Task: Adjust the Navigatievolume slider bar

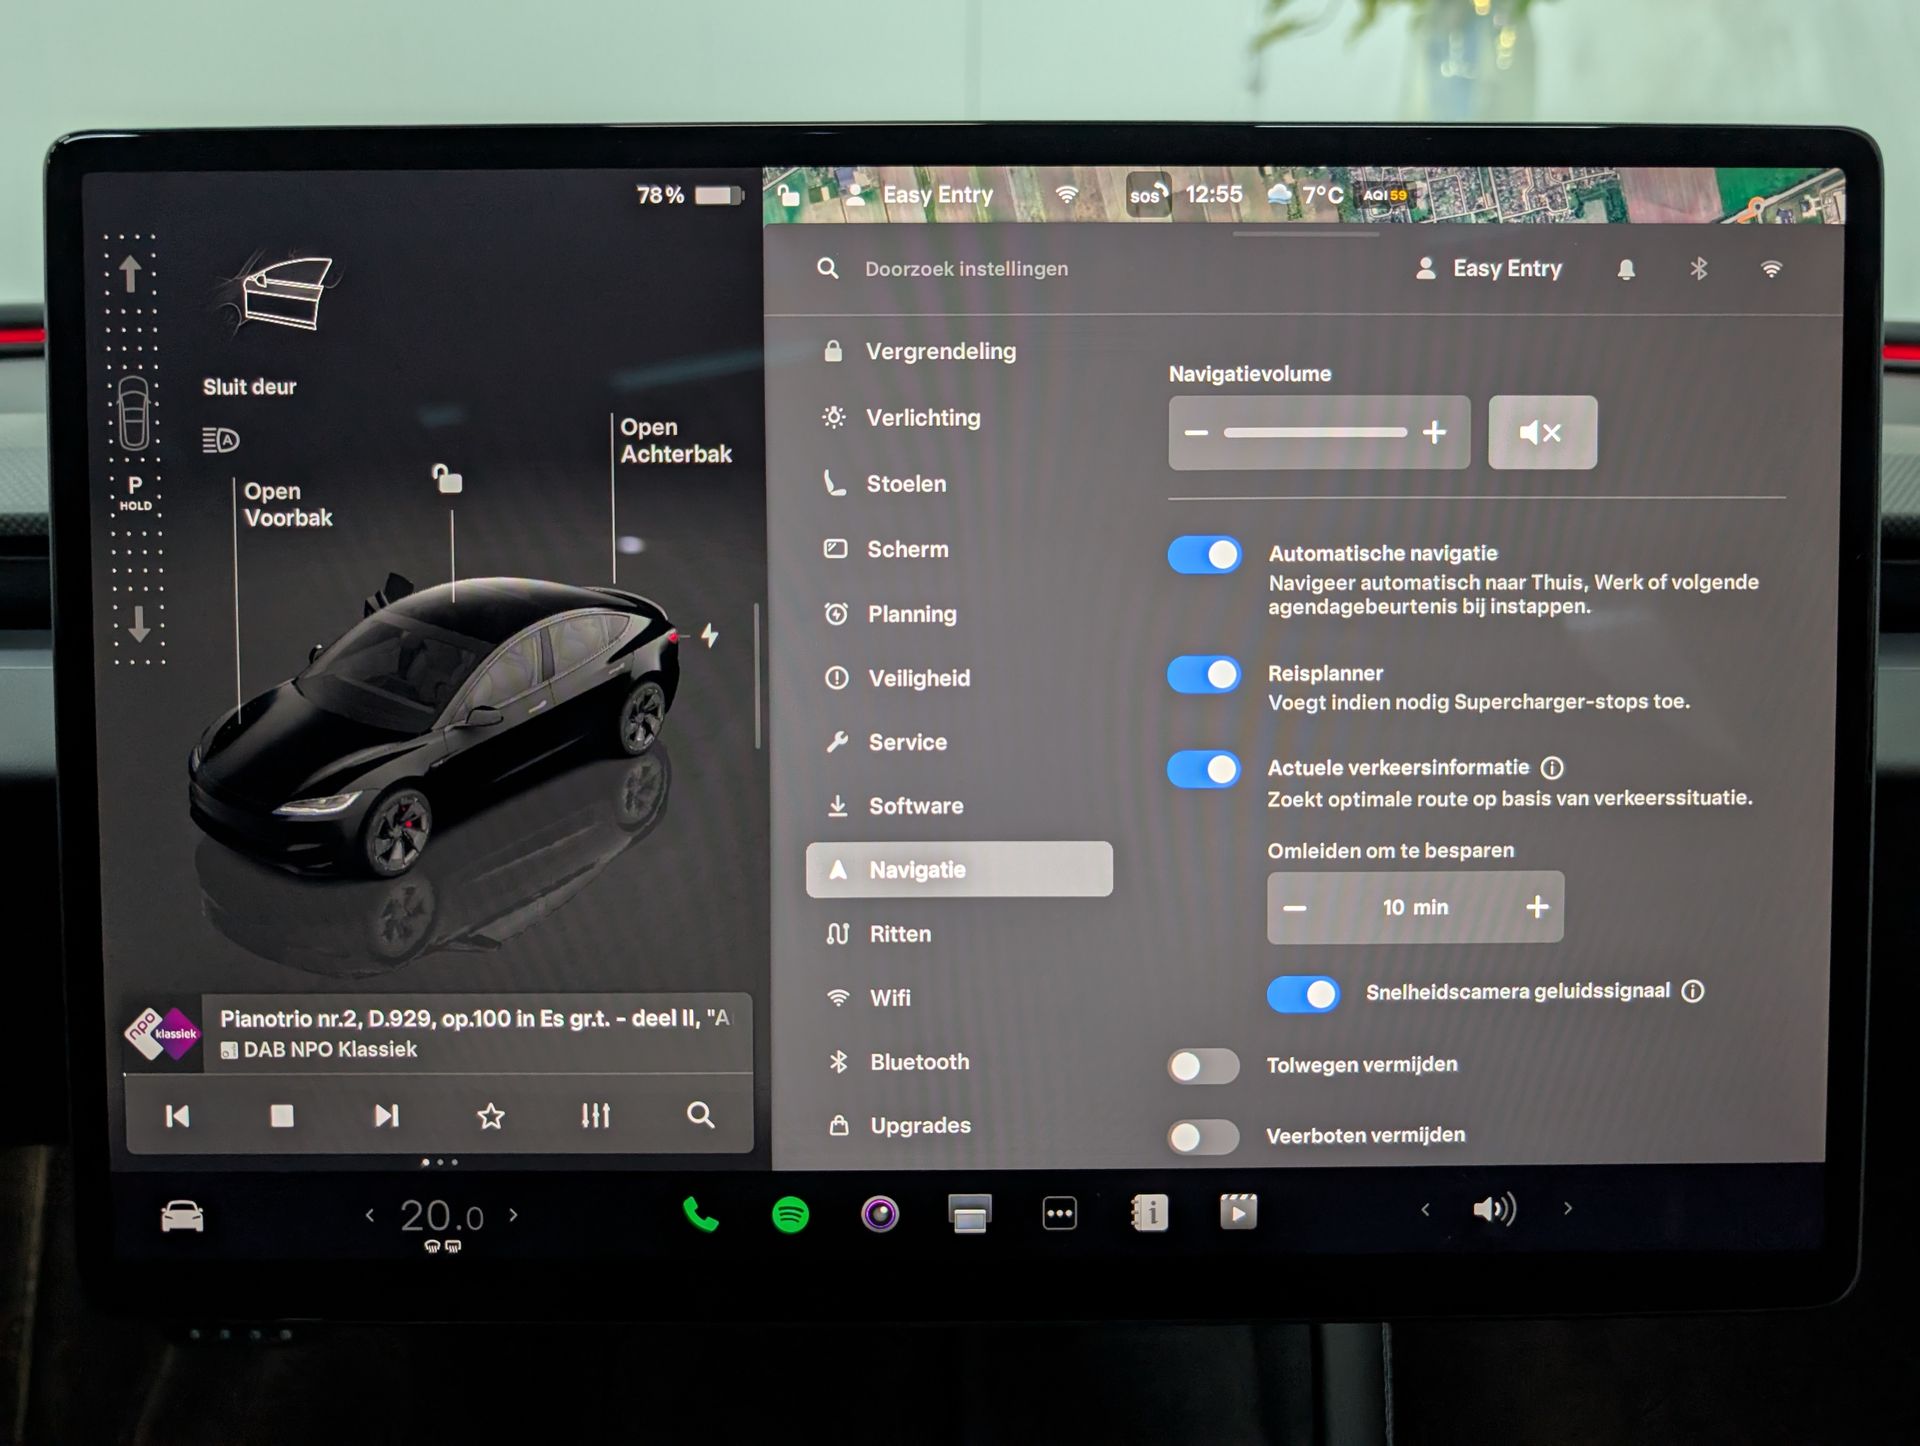Action: (x=1315, y=433)
